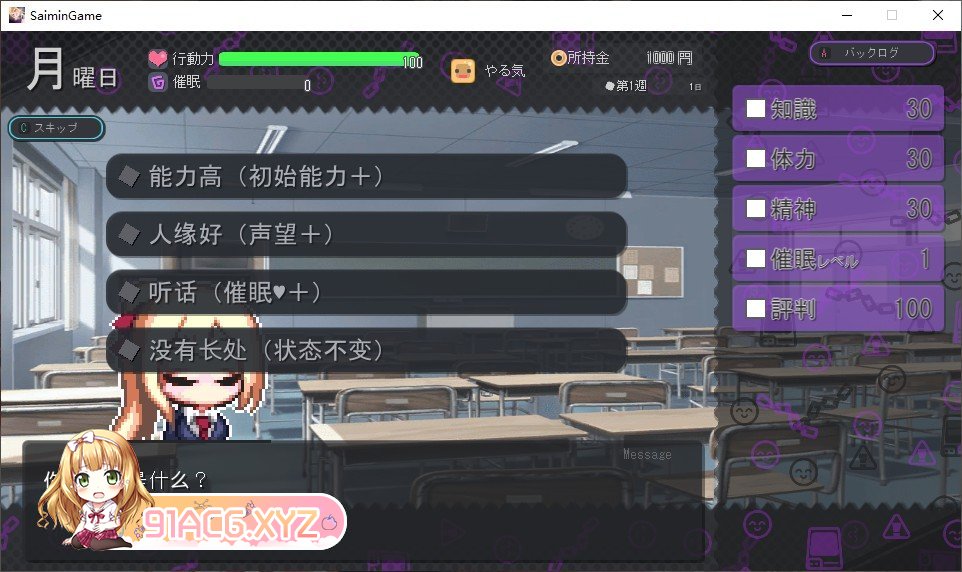
Task: Toggle the 体力 checkbox
Action: (x=755, y=158)
